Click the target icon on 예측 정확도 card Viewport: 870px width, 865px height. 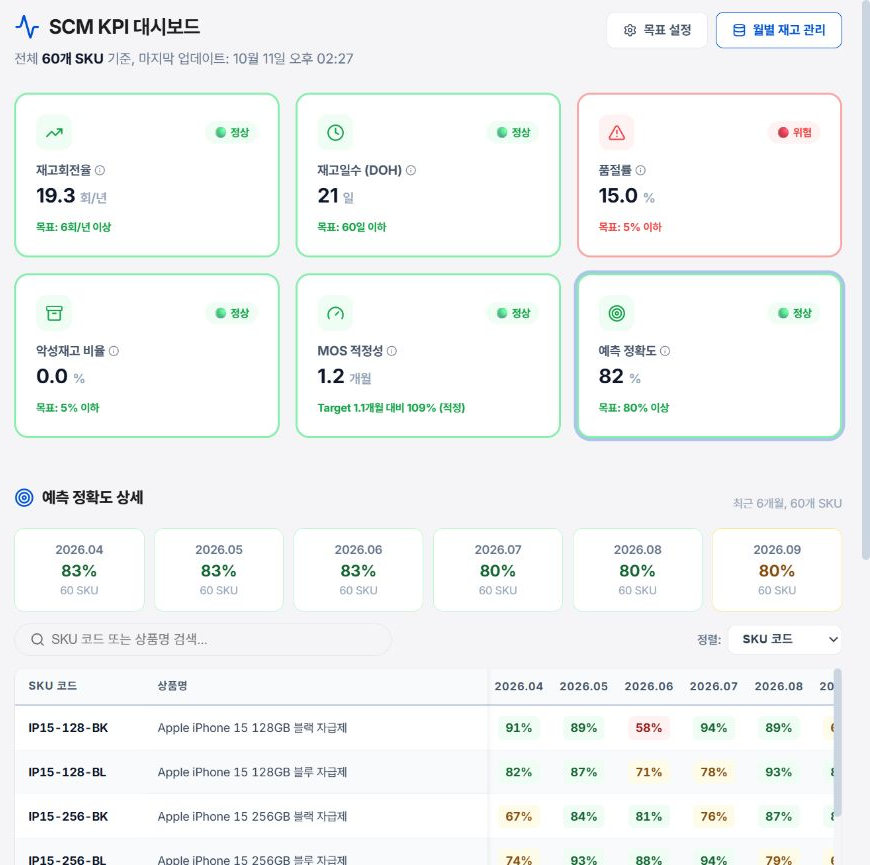pos(616,313)
